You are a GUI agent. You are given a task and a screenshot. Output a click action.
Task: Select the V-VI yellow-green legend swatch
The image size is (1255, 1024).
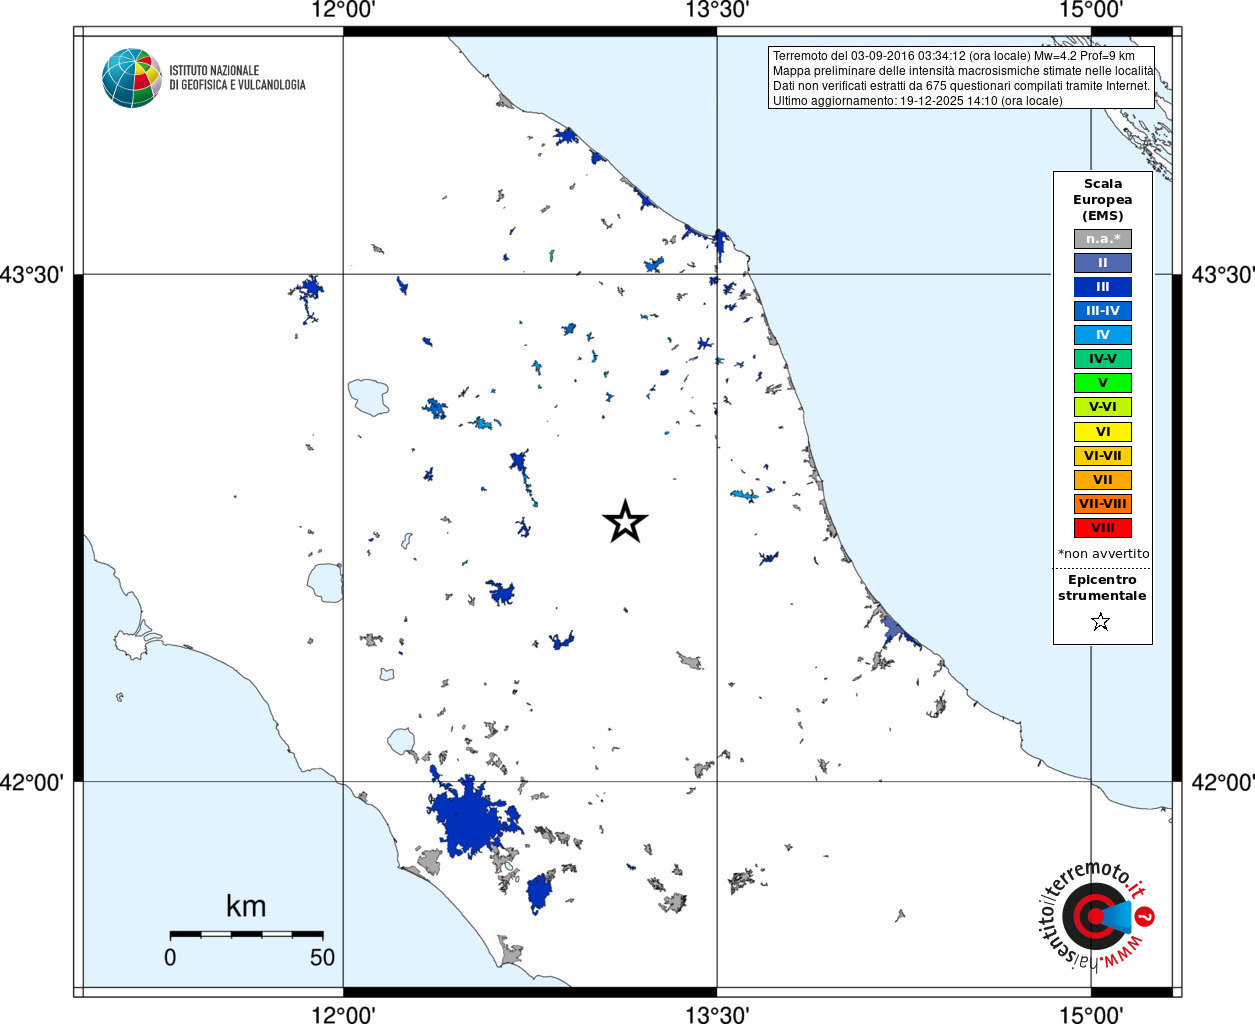click(1103, 407)
